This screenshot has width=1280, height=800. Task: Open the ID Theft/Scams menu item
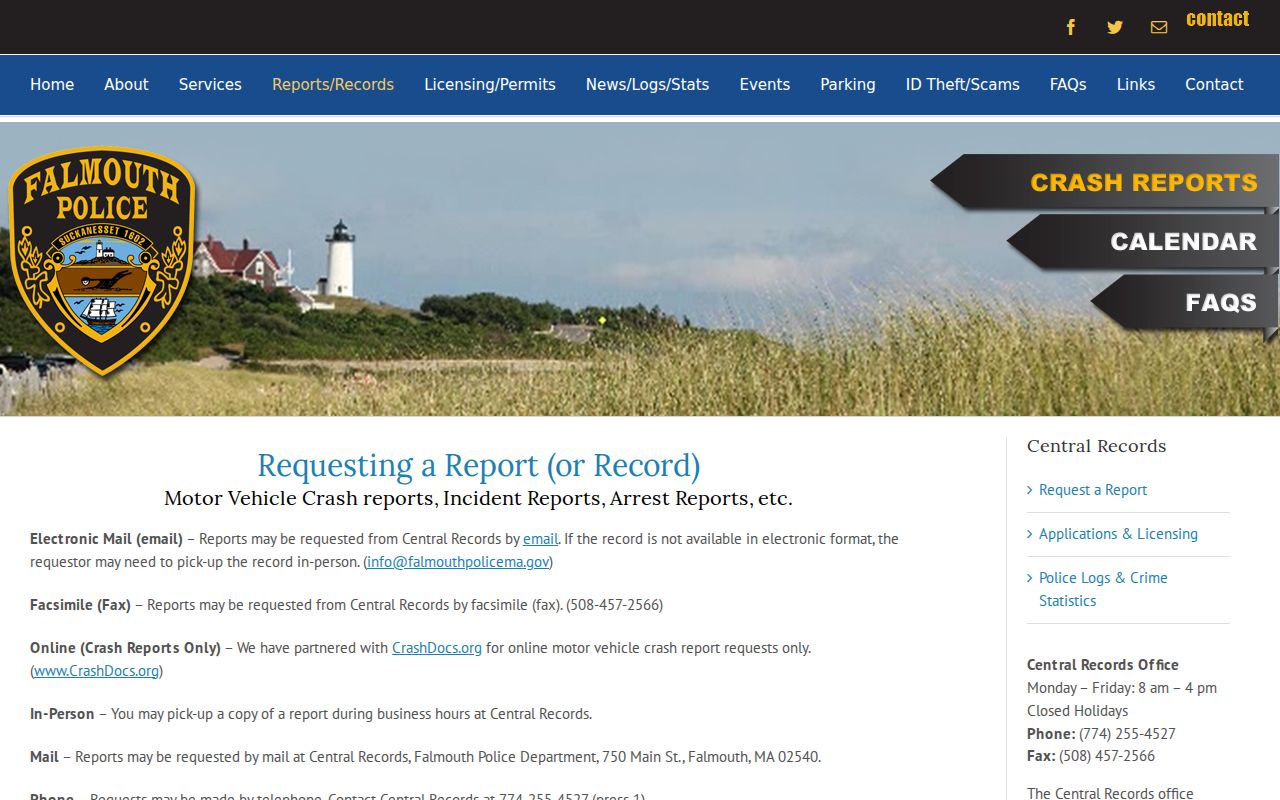point(963,85)
